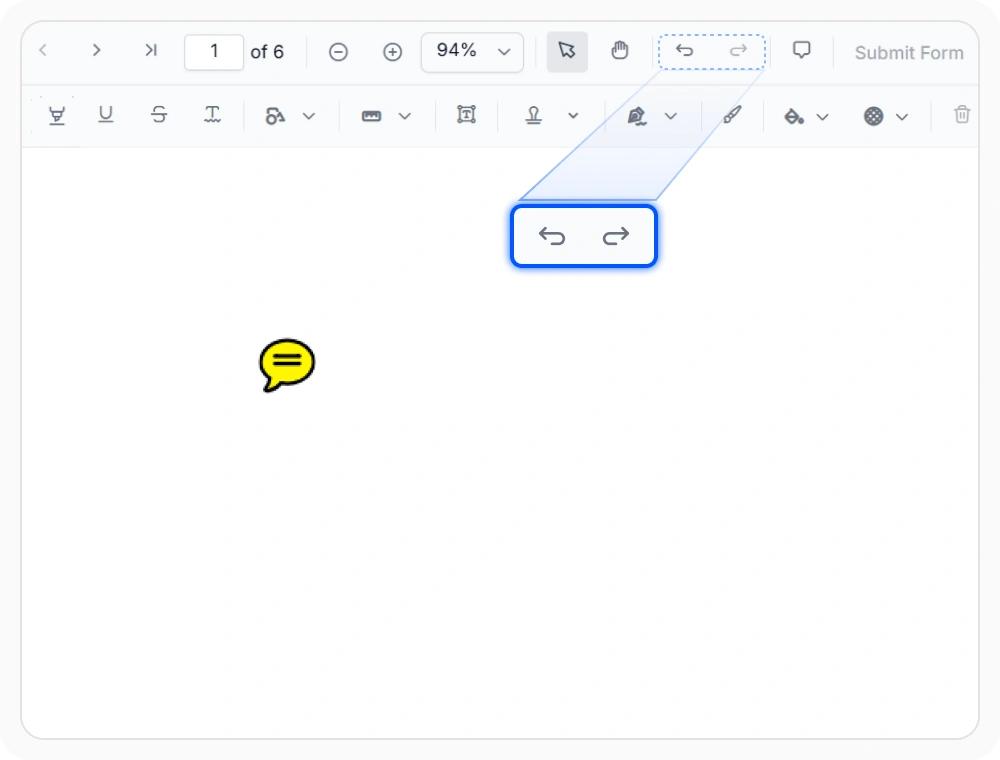Open the fill color bucket picker

[793, 116]
